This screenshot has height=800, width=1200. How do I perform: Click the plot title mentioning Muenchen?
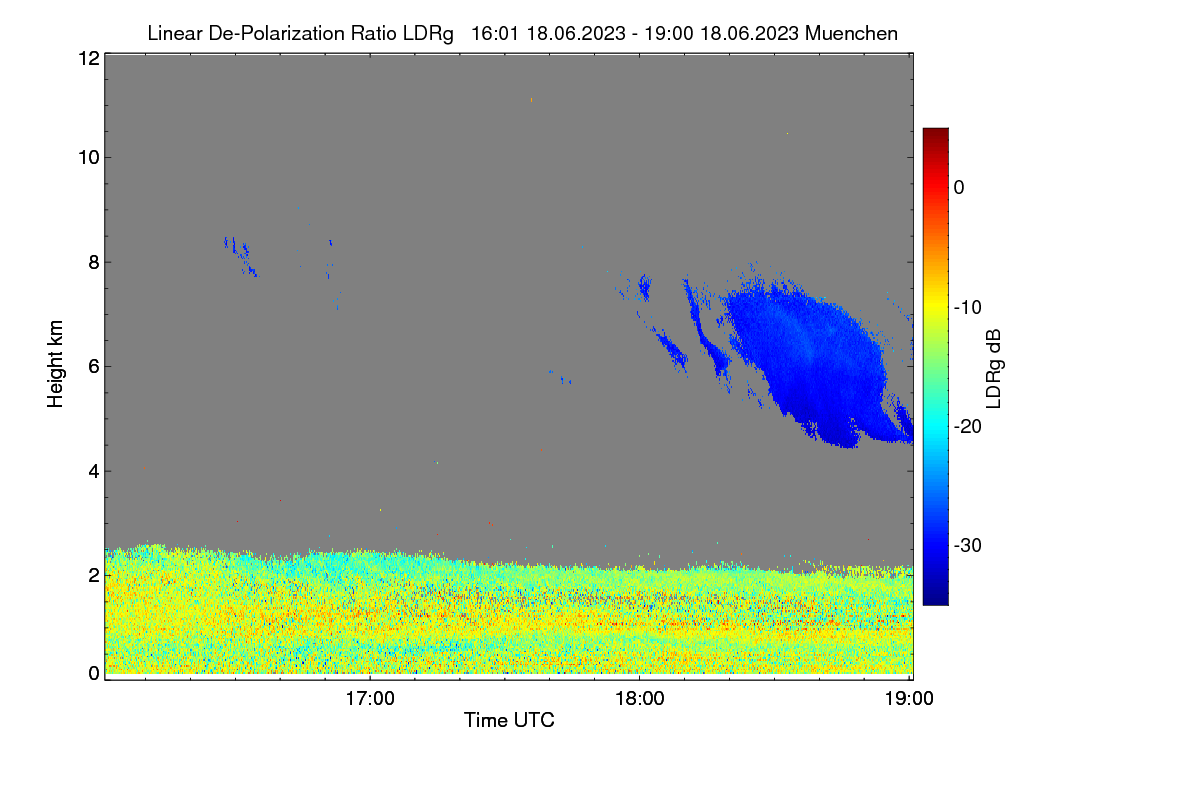(x=522, y=33)
